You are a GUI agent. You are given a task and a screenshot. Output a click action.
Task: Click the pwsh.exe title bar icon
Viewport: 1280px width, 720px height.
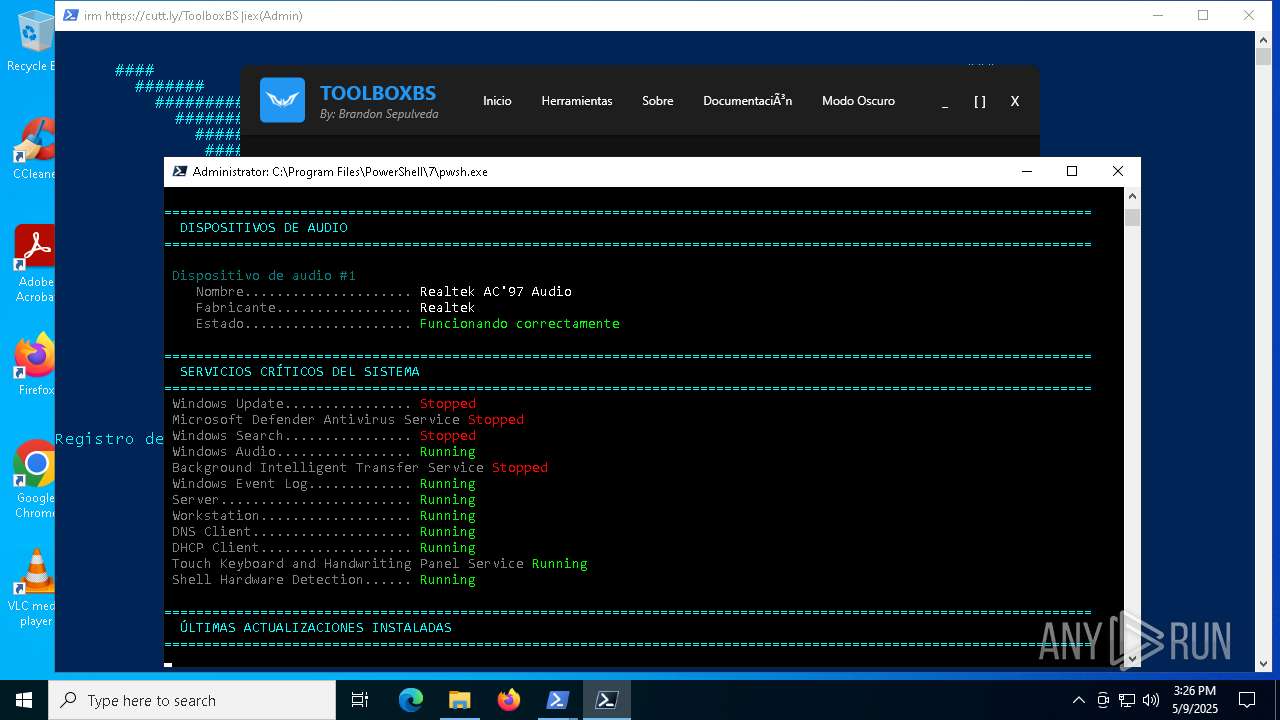(179, 171)
